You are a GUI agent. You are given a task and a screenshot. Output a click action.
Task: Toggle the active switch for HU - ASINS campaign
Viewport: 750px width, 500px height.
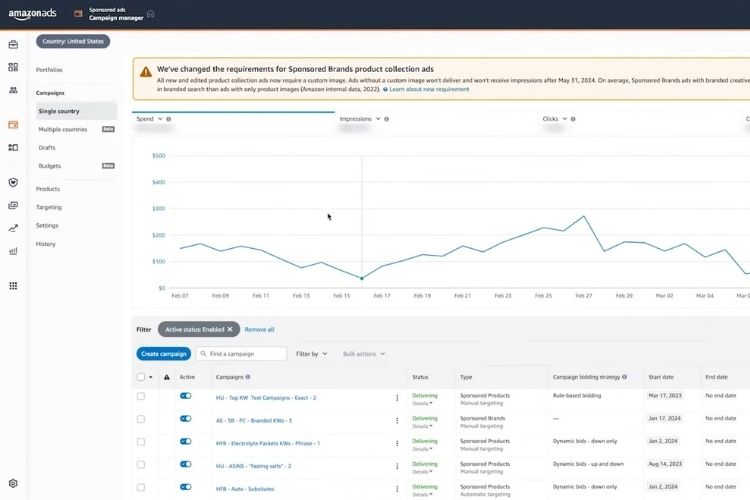click(x=186, y=464)
